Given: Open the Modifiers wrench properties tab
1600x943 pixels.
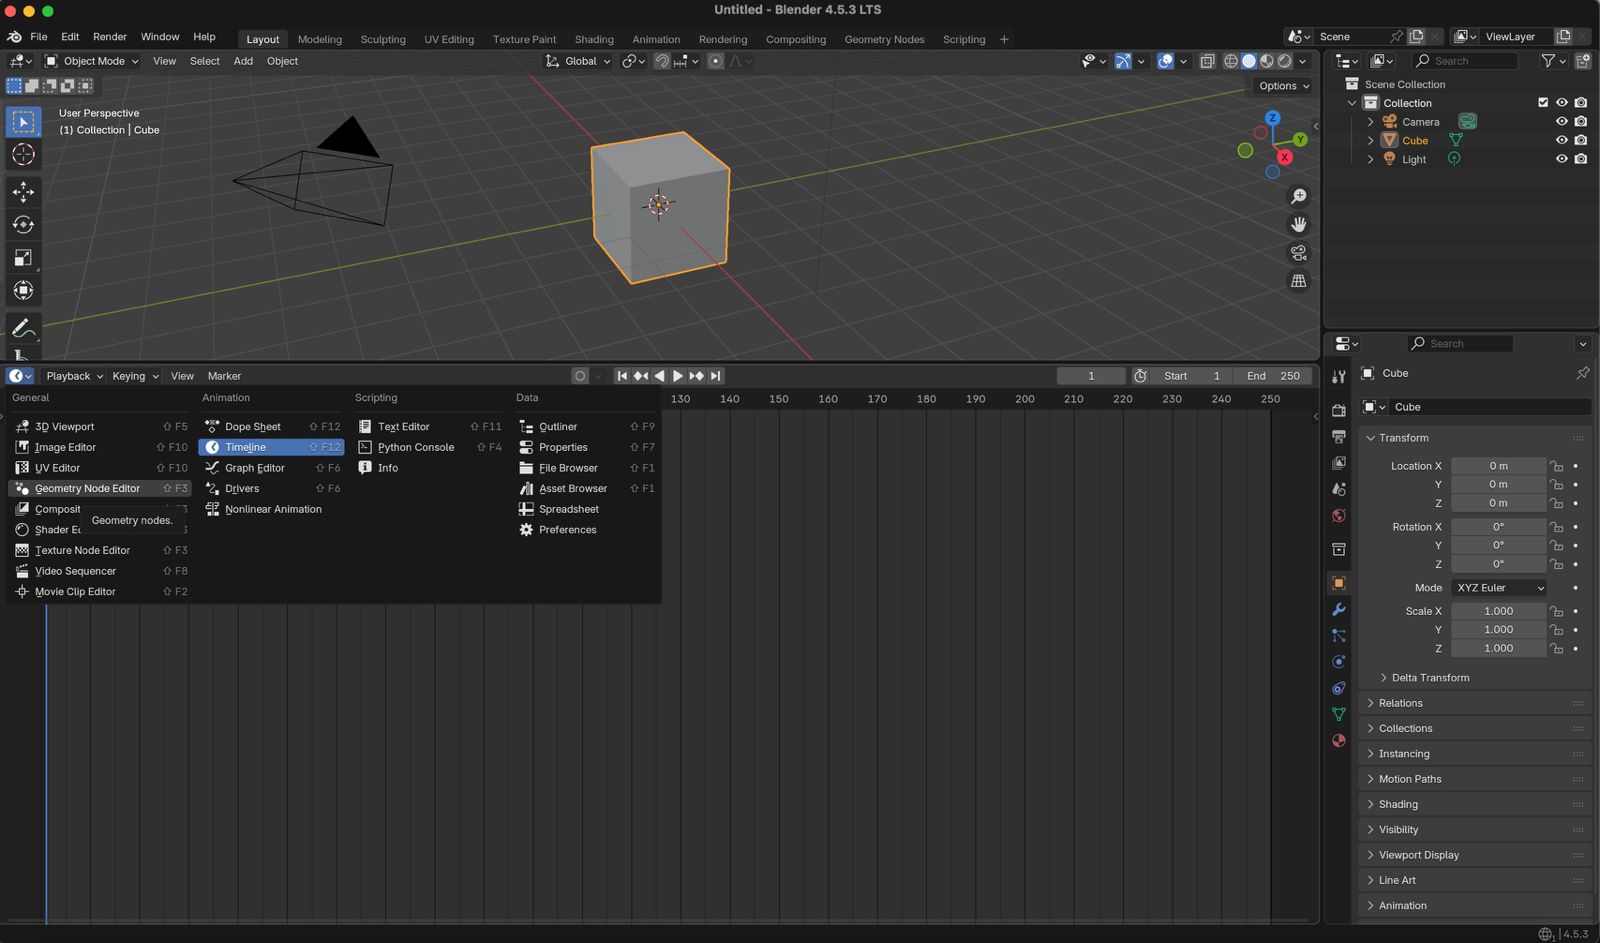Looking at the screenshot, I should point(1338,609).
